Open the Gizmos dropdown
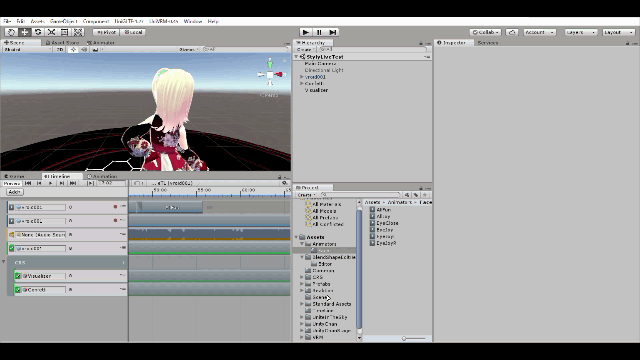 pyautogui.click(x=189, y=49)
